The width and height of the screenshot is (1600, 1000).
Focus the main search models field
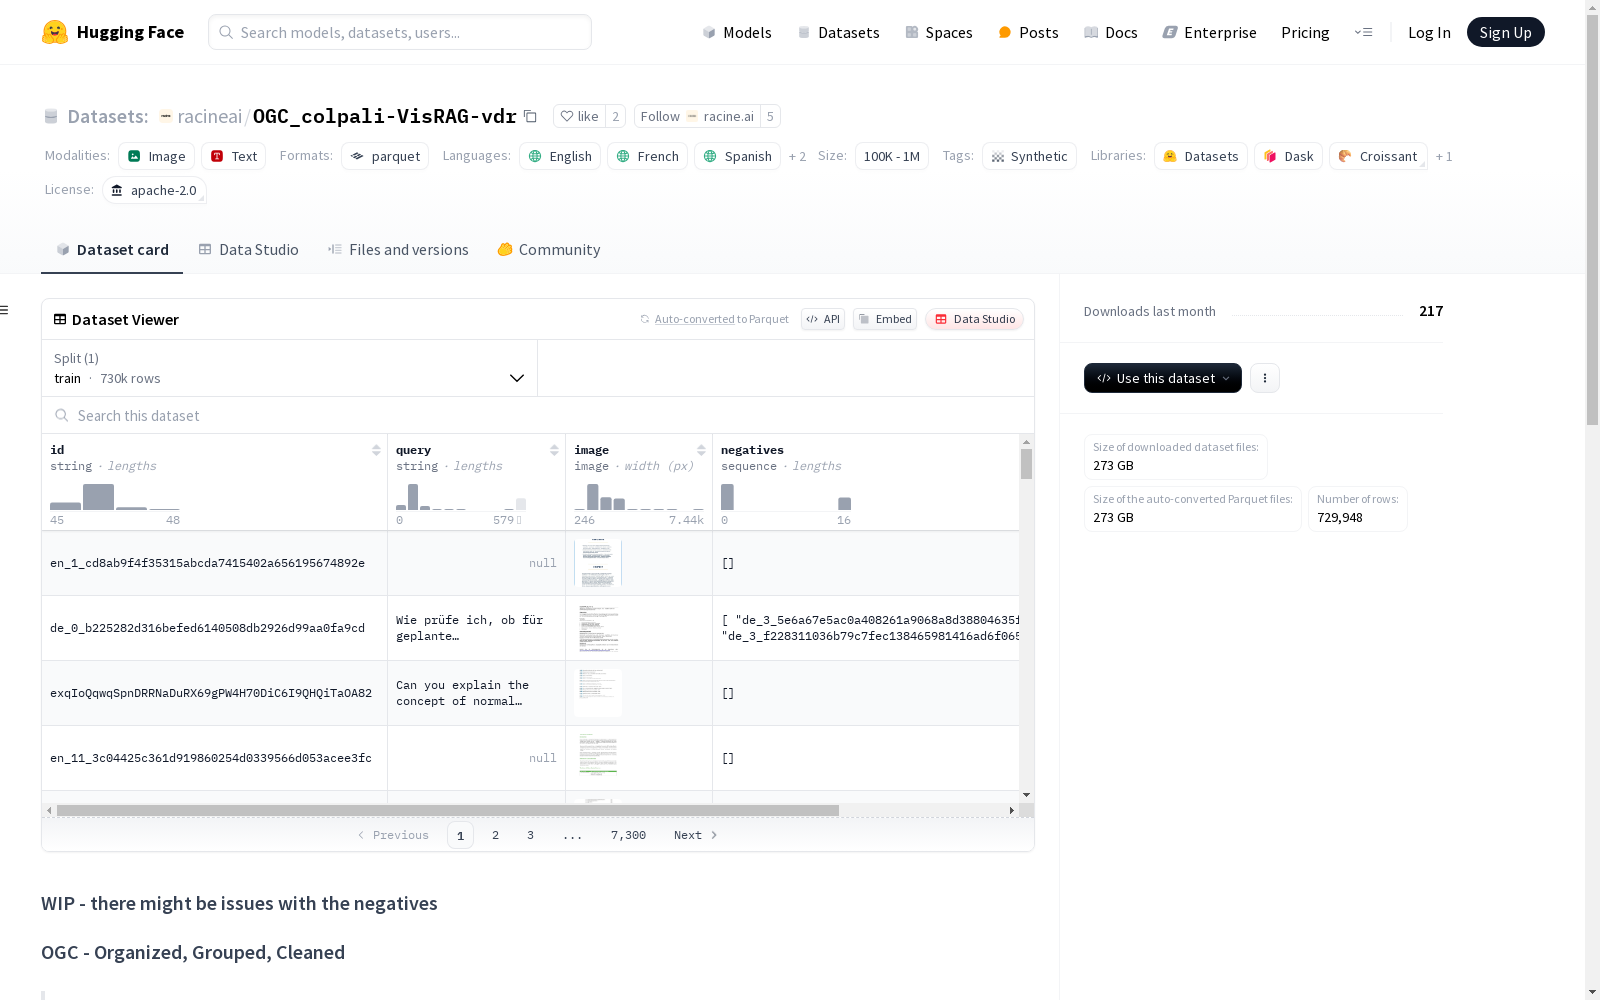400,32
